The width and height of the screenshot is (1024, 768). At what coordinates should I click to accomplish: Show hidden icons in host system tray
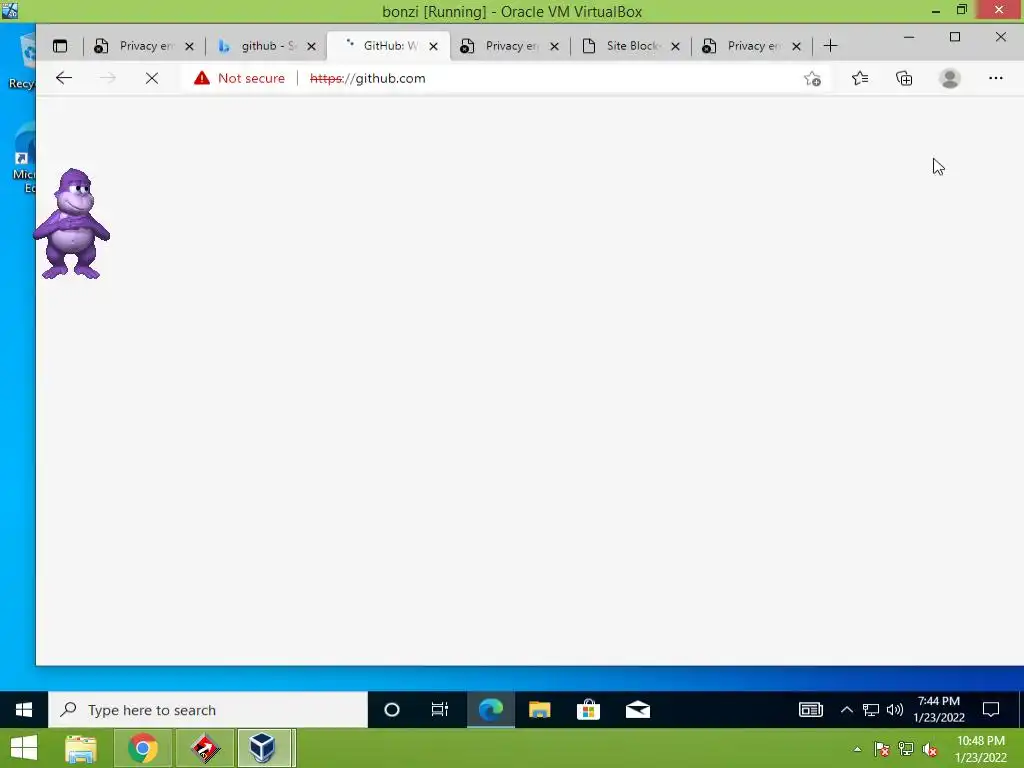[x=857, y=750]
